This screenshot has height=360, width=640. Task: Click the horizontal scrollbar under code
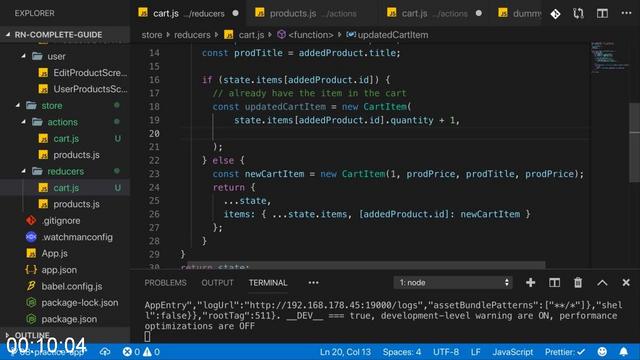(x=366, y=265)
